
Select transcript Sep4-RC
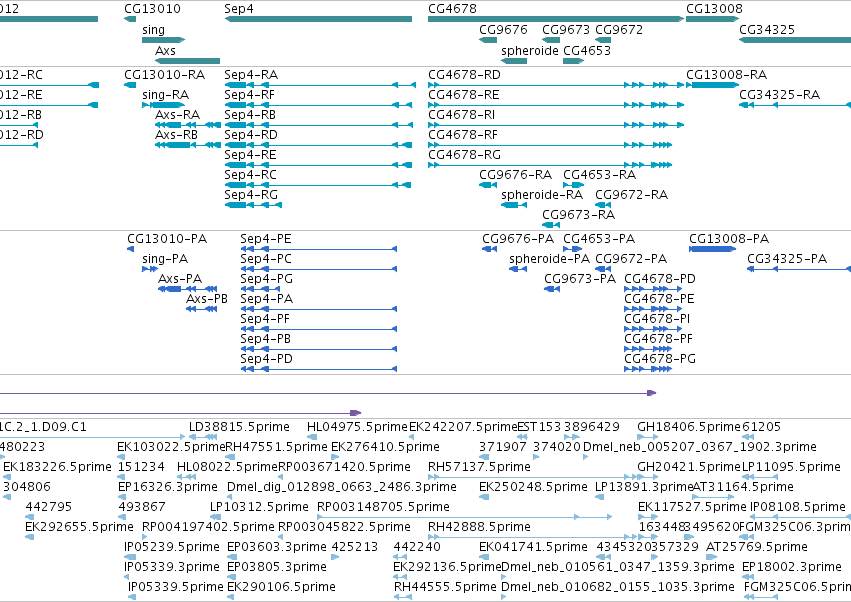tap(318, 185)
